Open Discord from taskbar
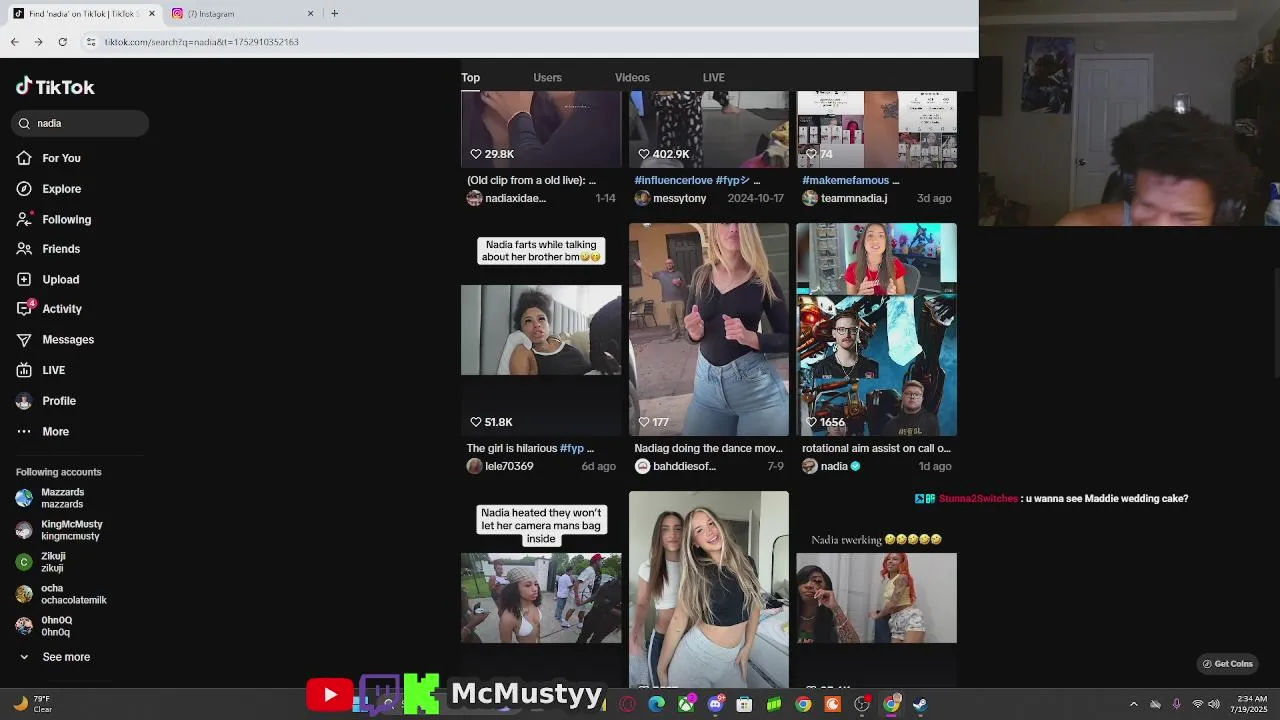The height and width of the screenshot is (720, 1280). tap(715, 704)
